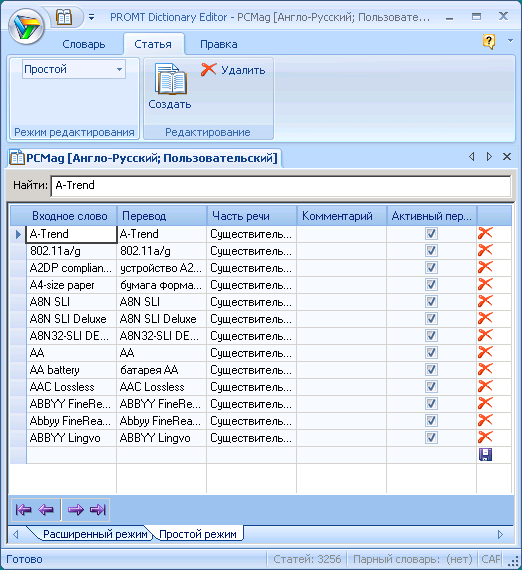522x570 pixels.
Task: Click the Найти search field
Action: click(x=281, y=186)
